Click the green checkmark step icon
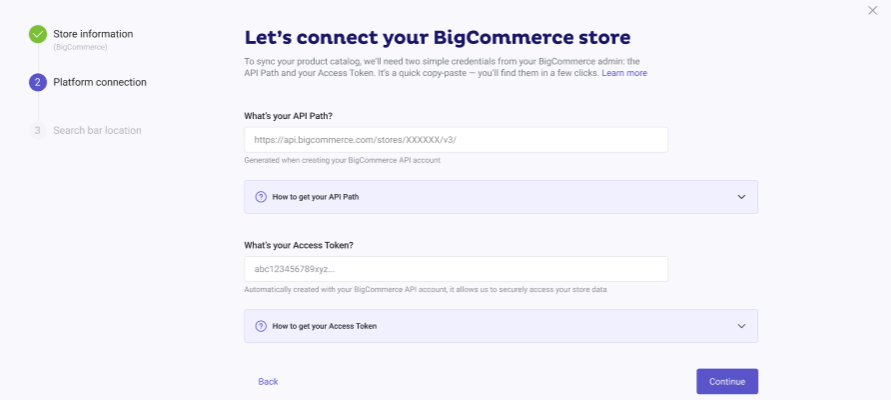This screenshot has width=891, height=400. 38,34
